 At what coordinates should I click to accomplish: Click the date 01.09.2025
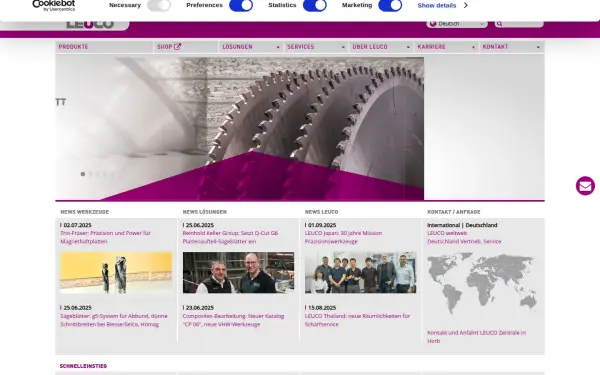(x=322, y=225)
